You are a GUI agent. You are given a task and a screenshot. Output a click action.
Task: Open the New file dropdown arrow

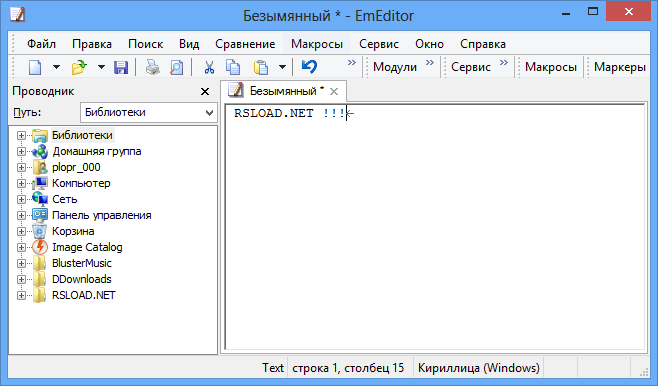tap(56, 67)
